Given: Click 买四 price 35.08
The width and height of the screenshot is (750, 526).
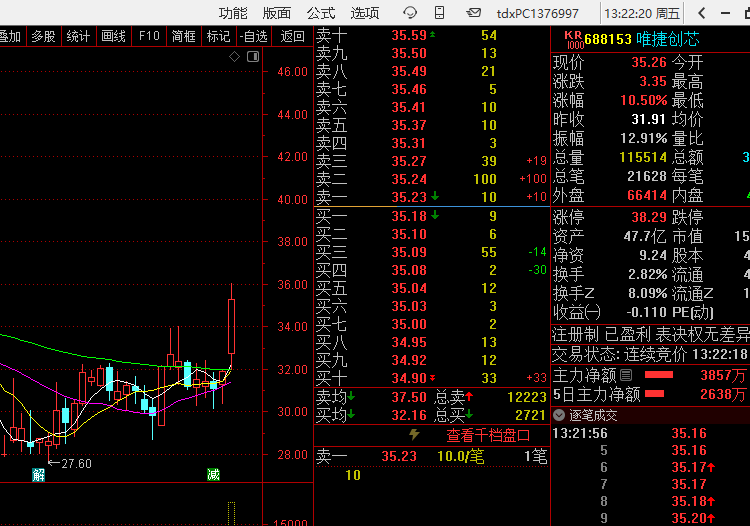Looking at the screenshot, I should pos(409,270).
